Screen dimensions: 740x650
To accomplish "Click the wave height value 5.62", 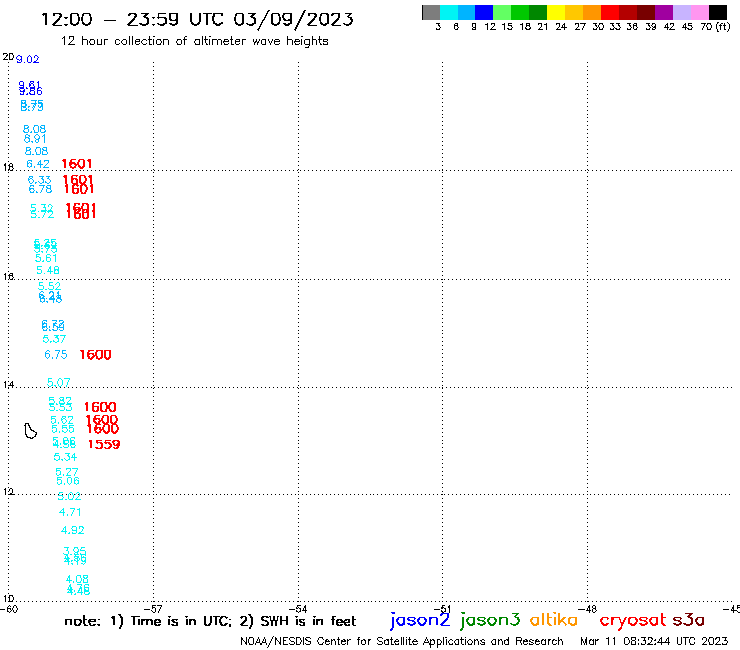I will (x=62, y=420).
